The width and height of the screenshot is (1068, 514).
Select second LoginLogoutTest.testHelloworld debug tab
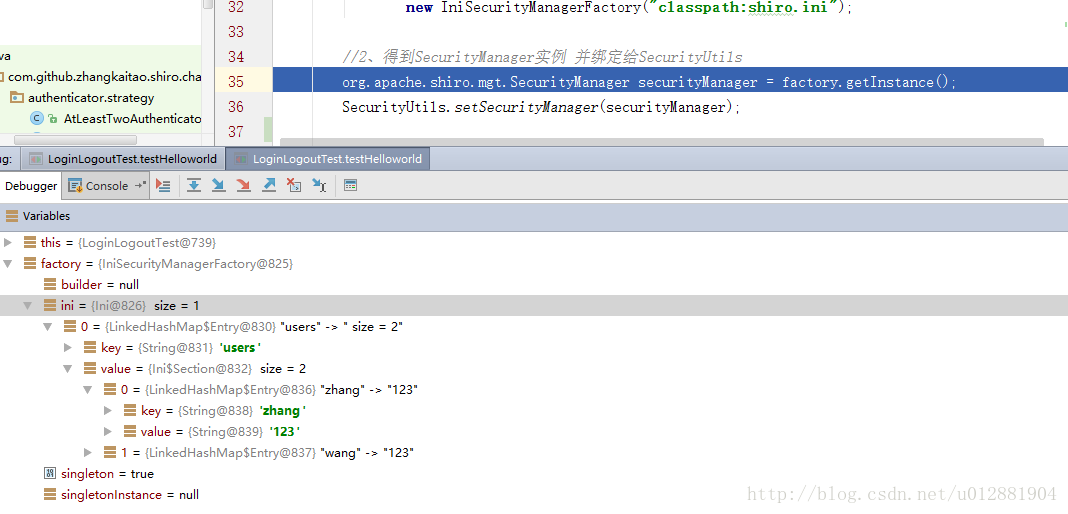click(328, 159)
